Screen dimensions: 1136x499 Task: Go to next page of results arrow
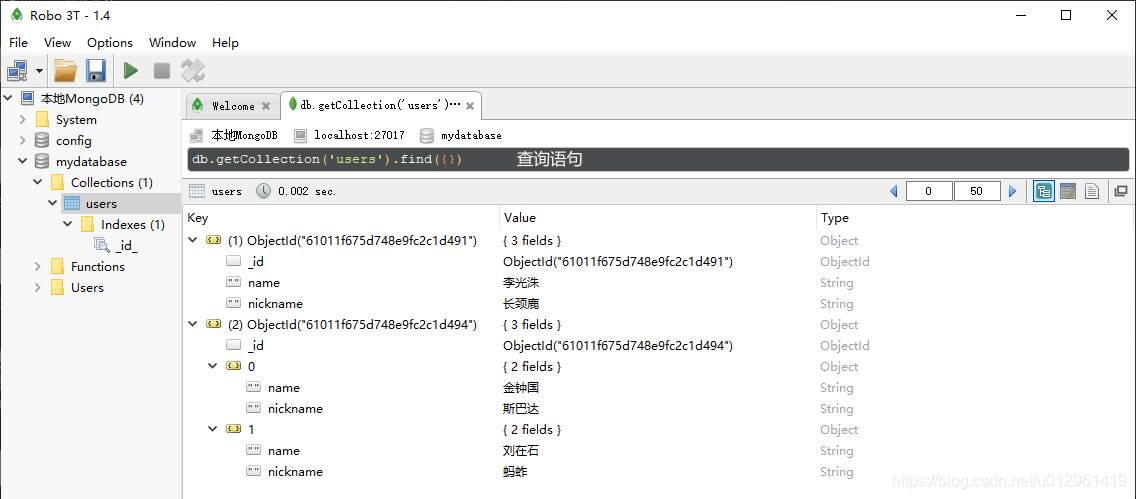tap(1013, 191)
